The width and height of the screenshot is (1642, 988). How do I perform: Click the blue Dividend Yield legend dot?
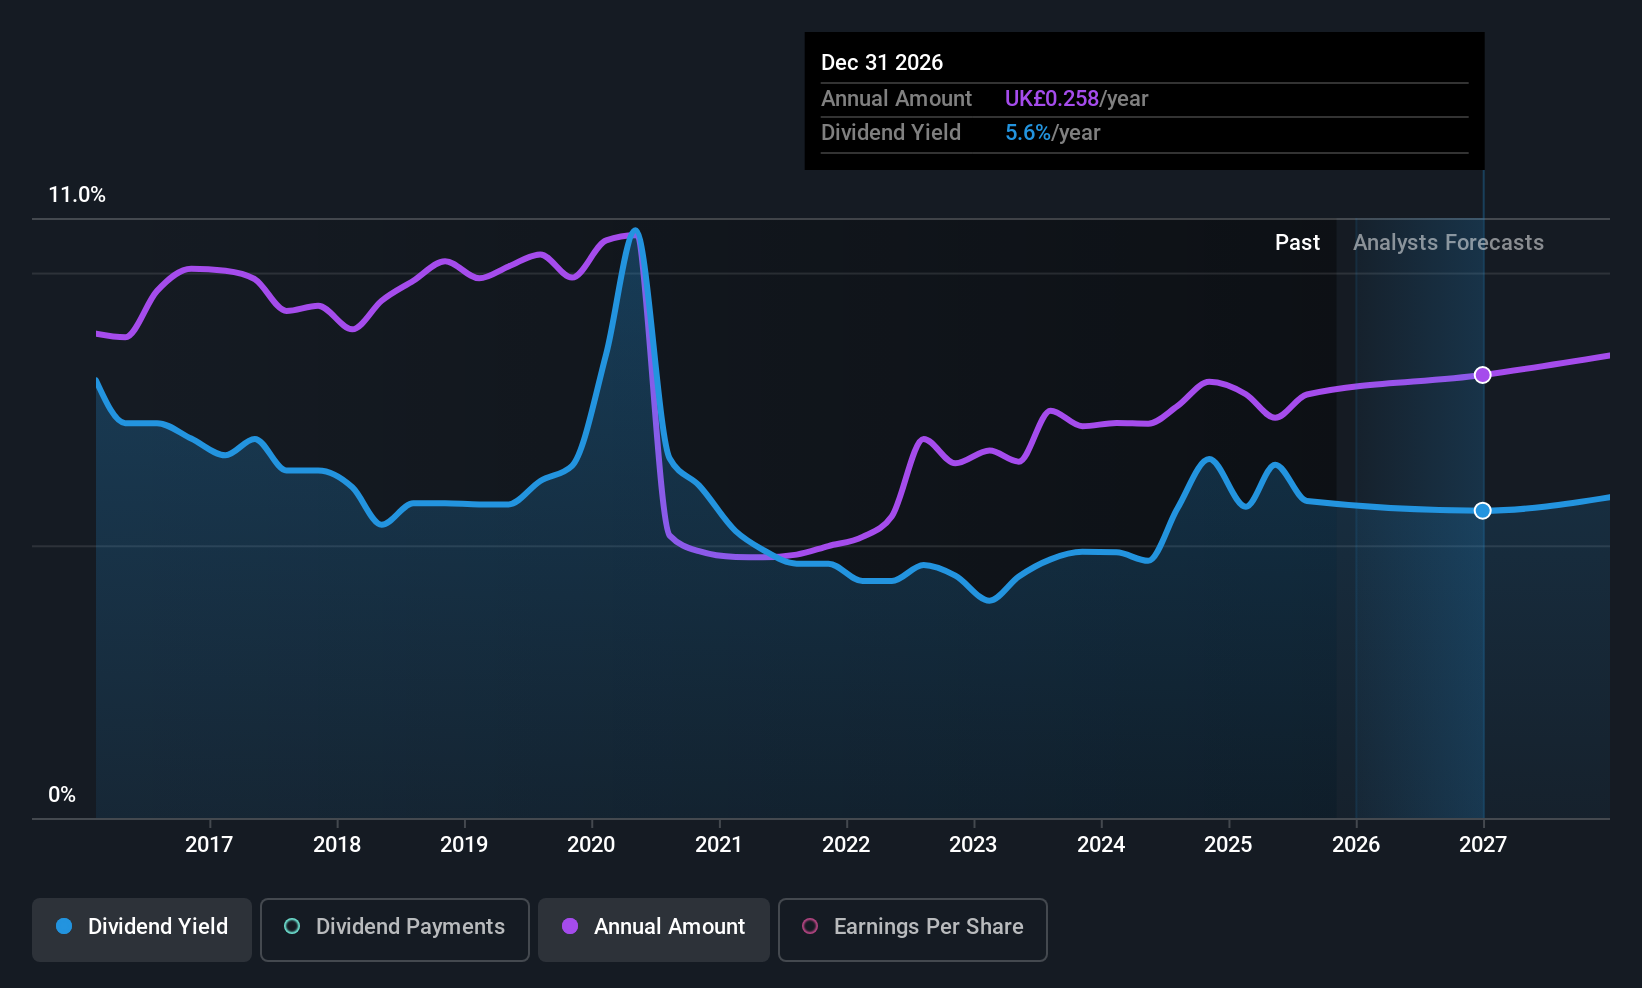64,927
